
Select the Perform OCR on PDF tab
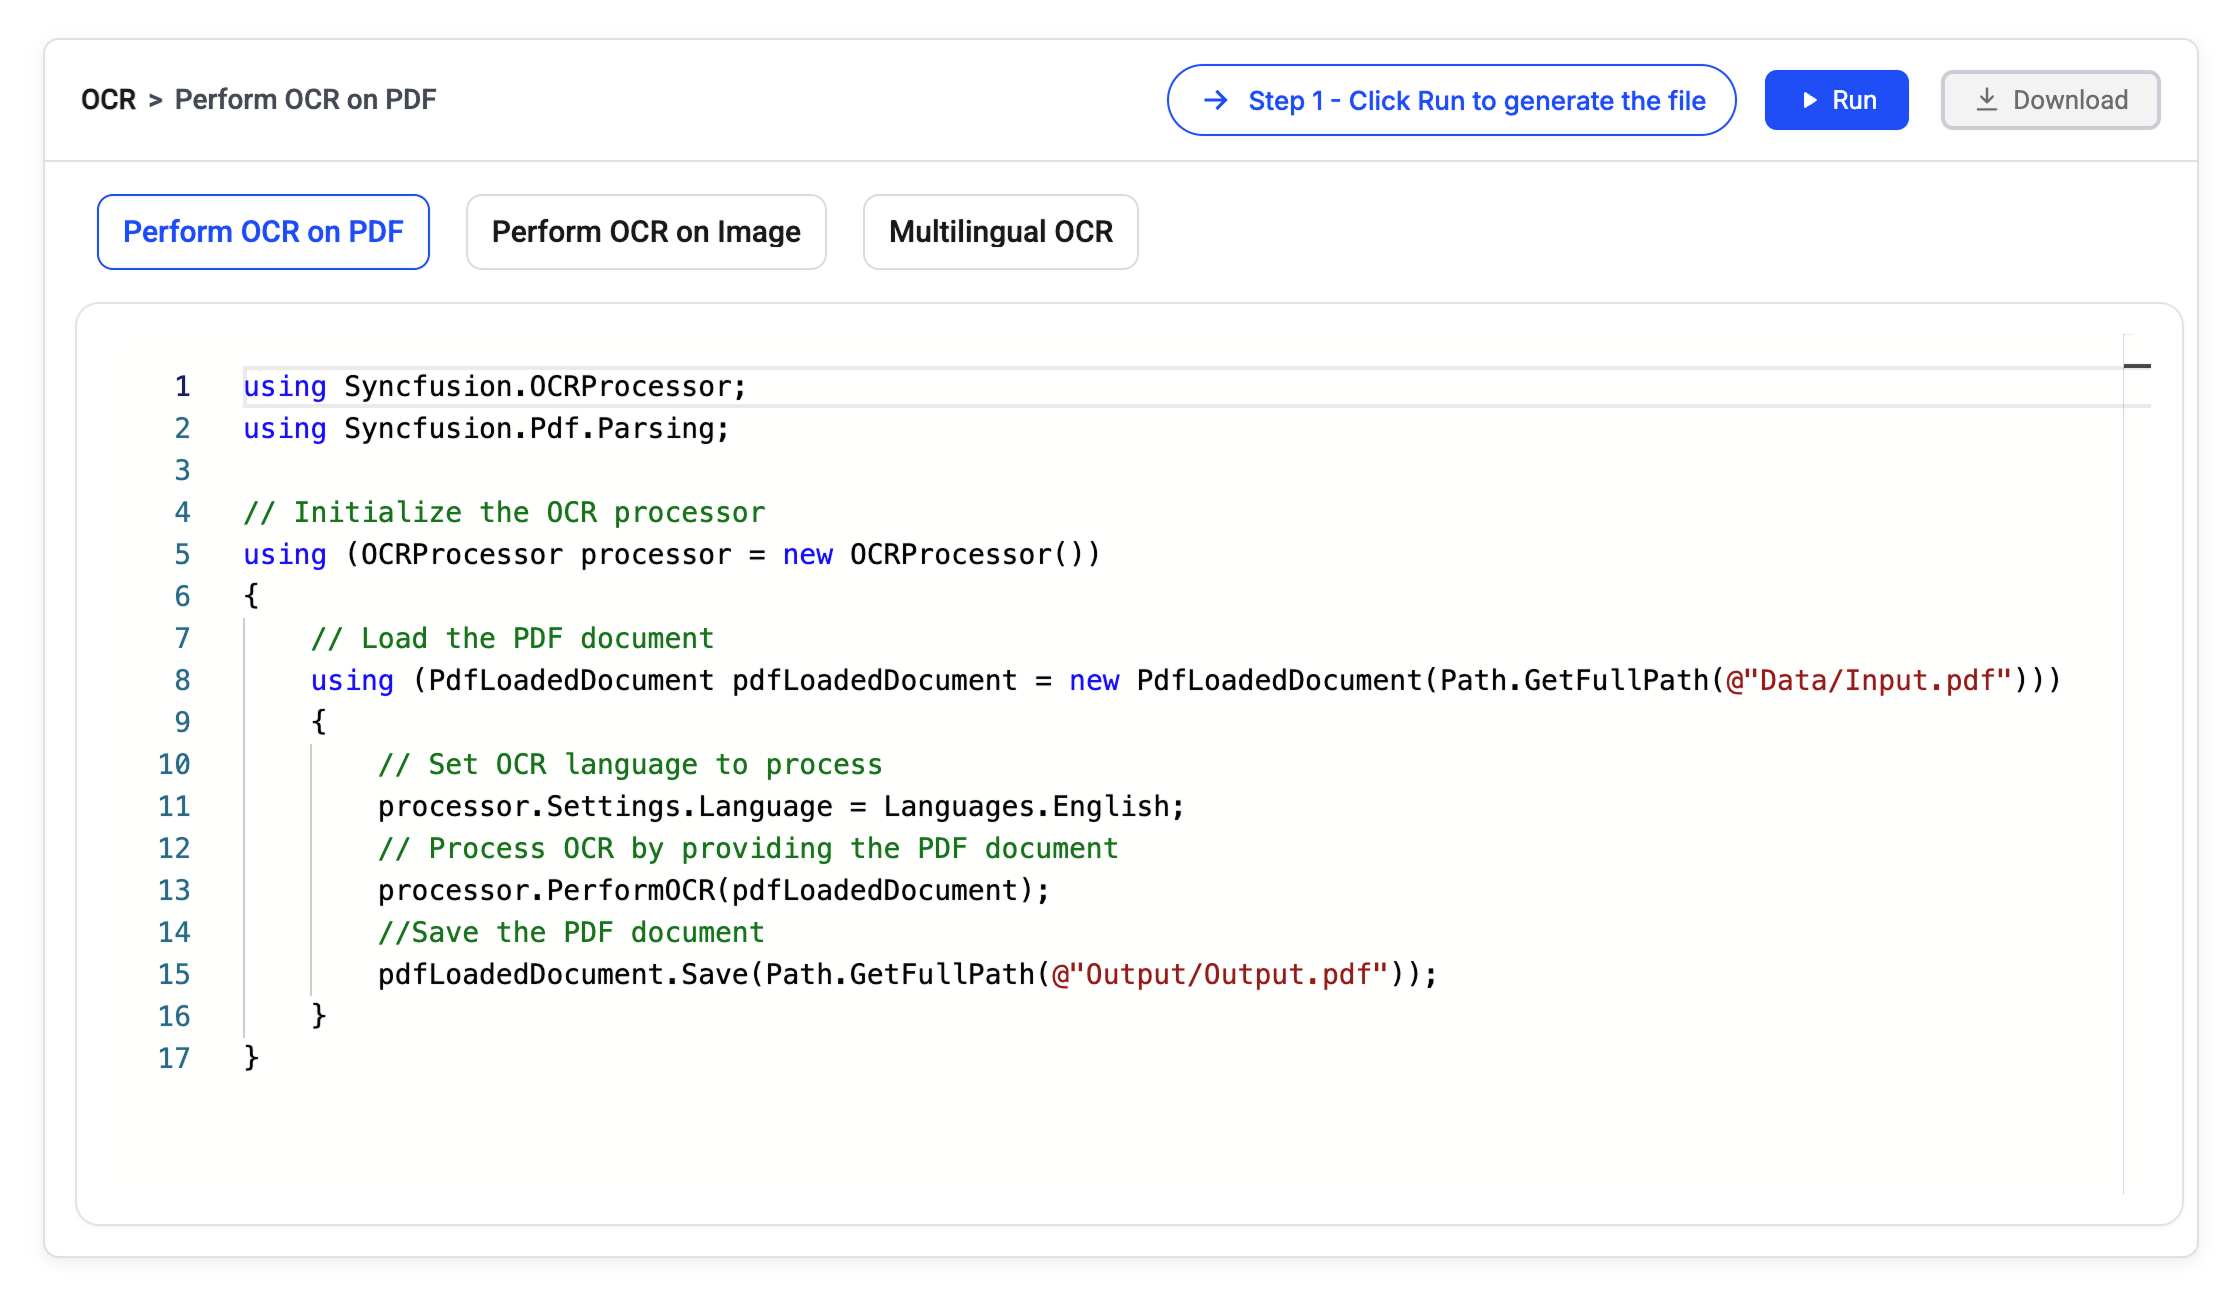pos(263,232)
